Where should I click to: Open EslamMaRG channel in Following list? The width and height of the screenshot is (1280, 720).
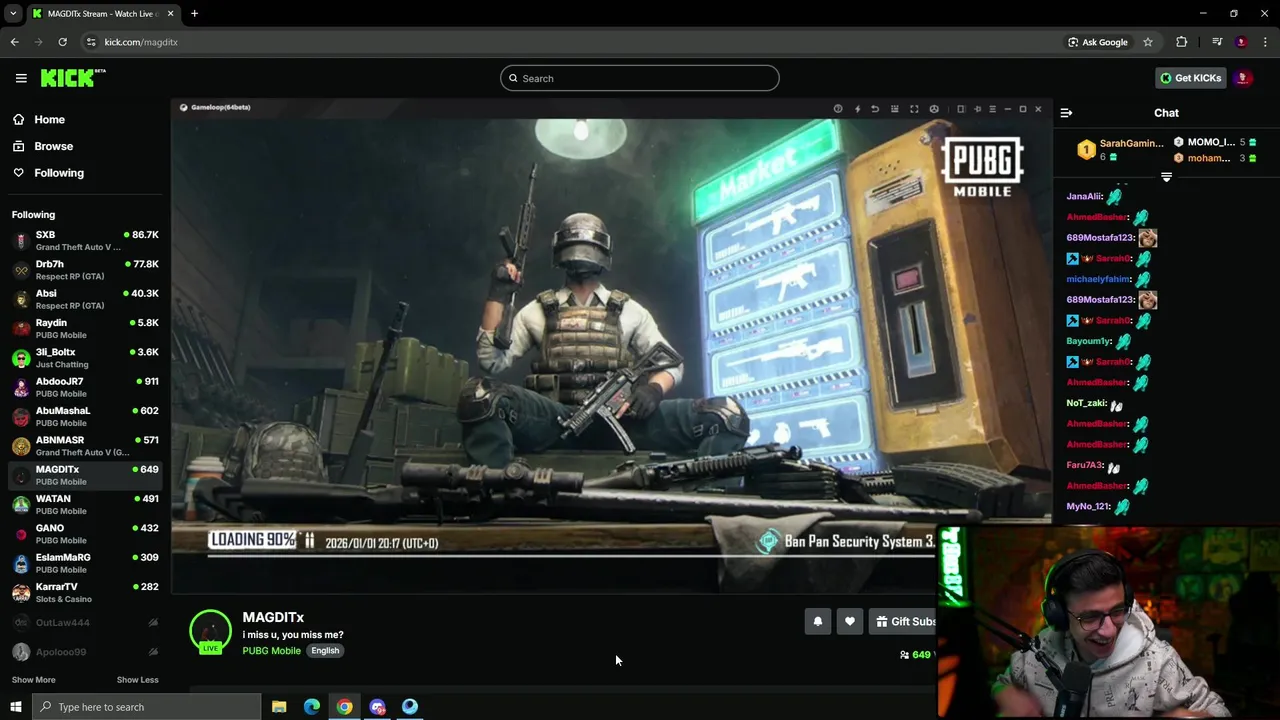(85, 563)
